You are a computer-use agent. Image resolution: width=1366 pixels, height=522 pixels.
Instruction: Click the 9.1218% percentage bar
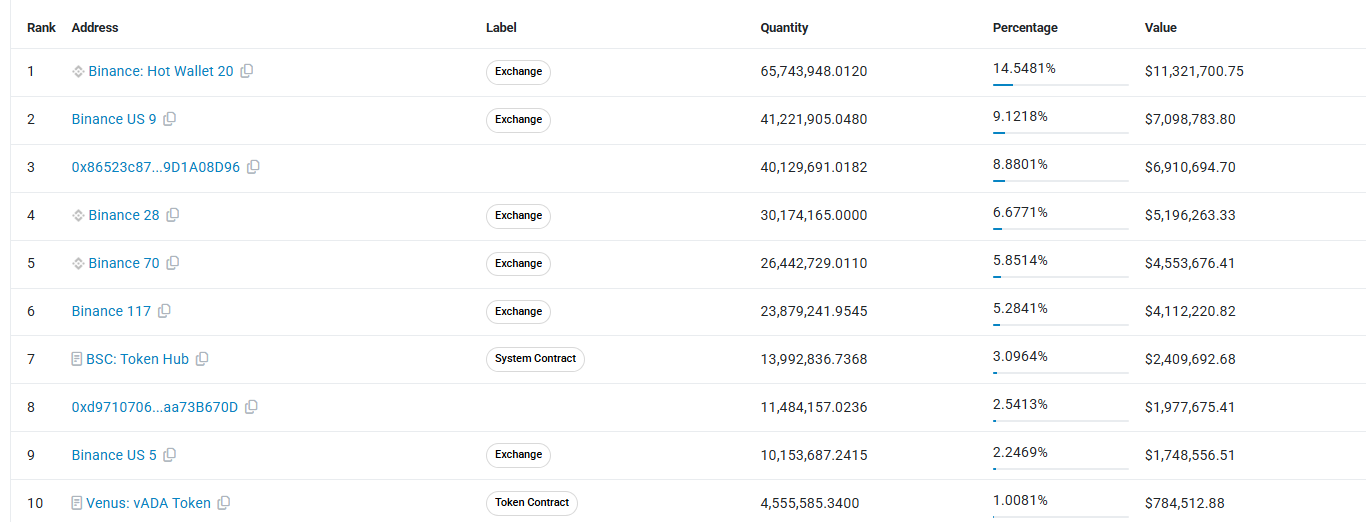(1061, 133)
